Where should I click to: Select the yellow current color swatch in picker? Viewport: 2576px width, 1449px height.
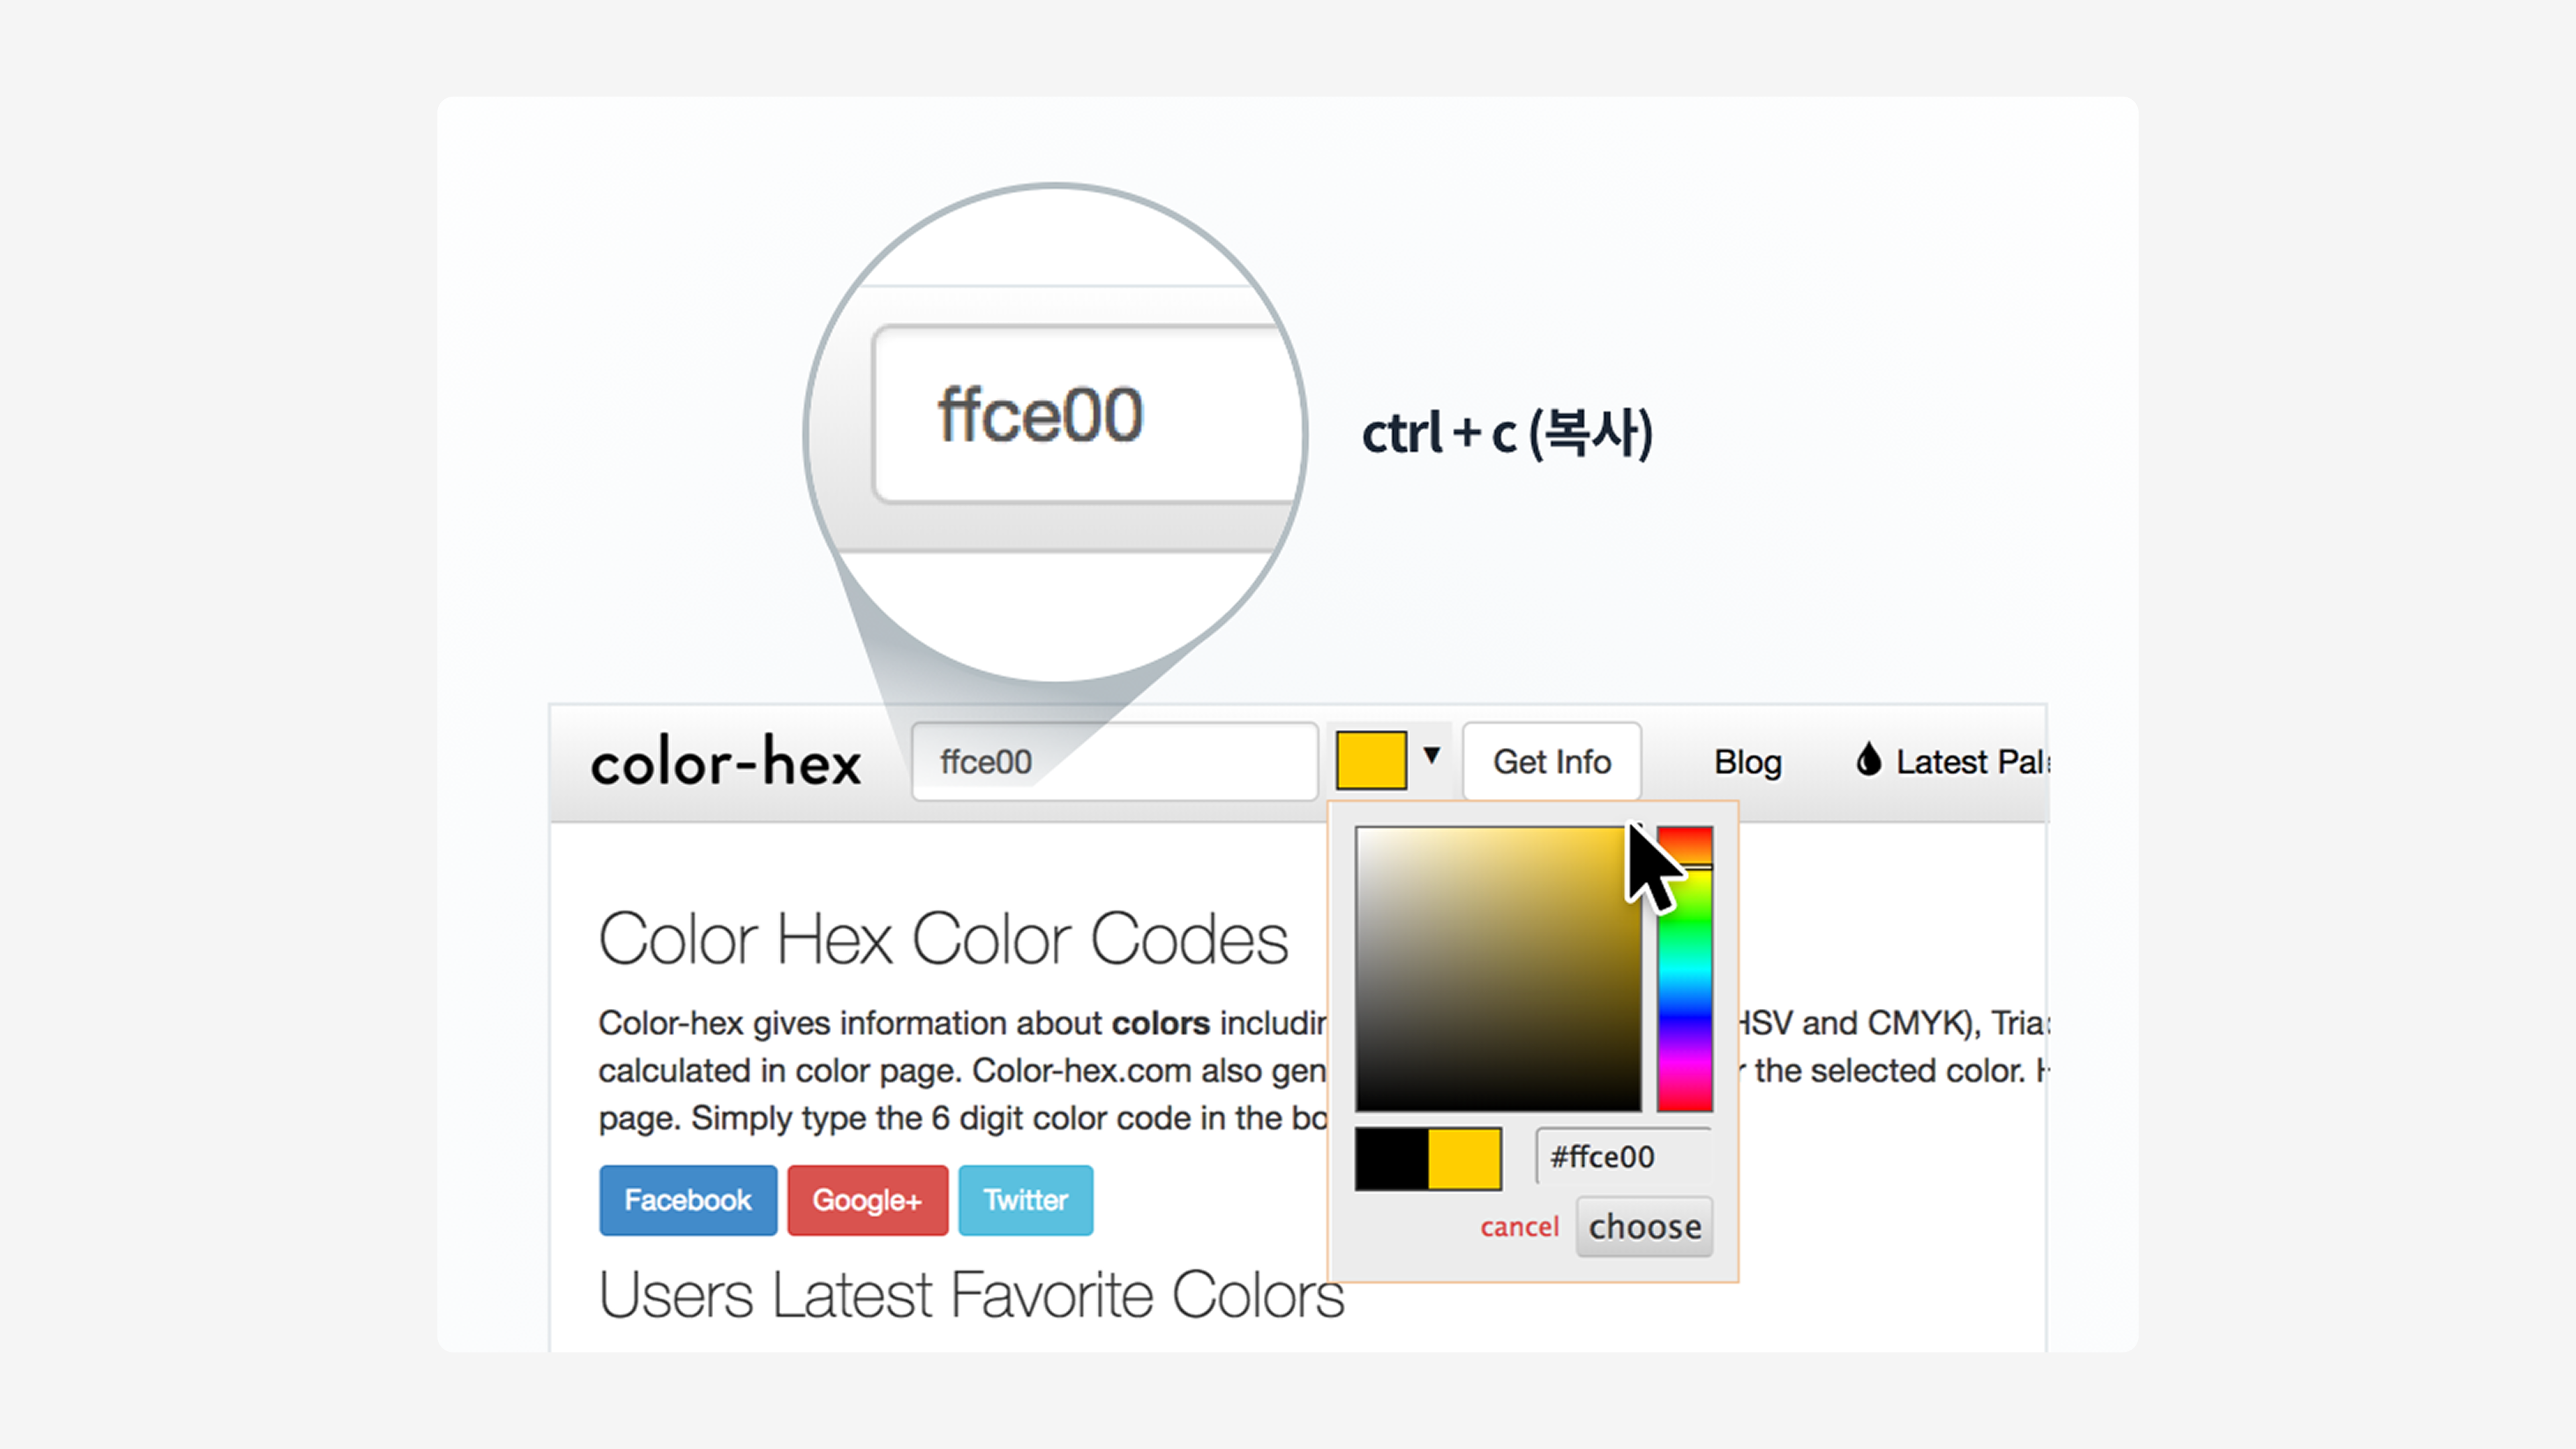coord(1464,1159)
